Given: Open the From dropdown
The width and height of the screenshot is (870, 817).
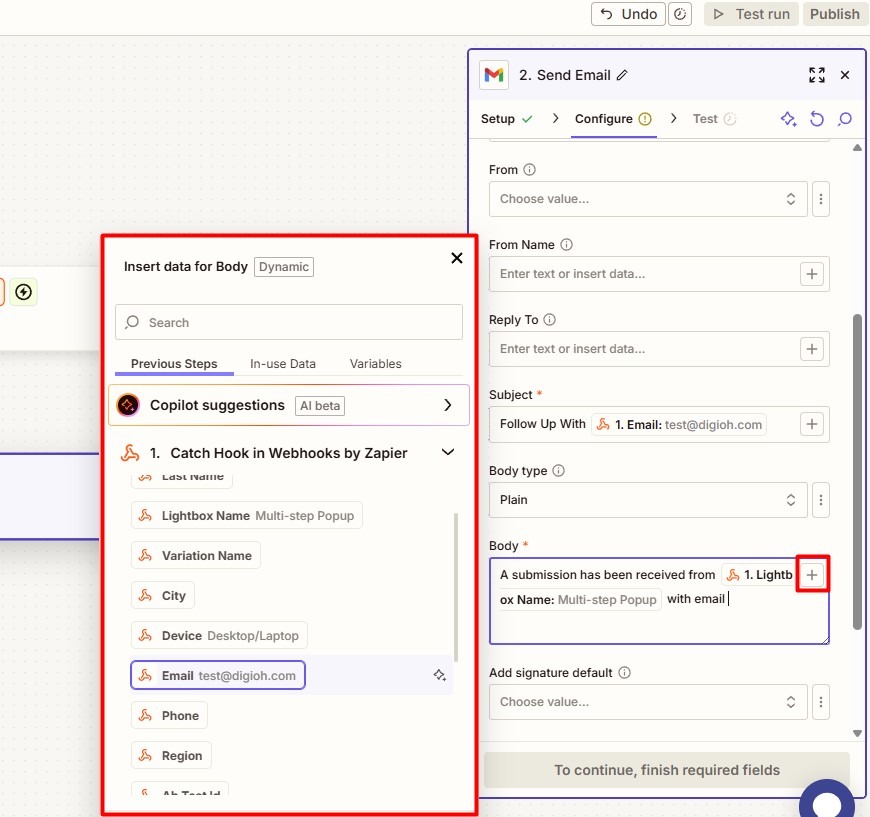Looking at the screenshot, I should pyautogui.click(x=647, y=199).
